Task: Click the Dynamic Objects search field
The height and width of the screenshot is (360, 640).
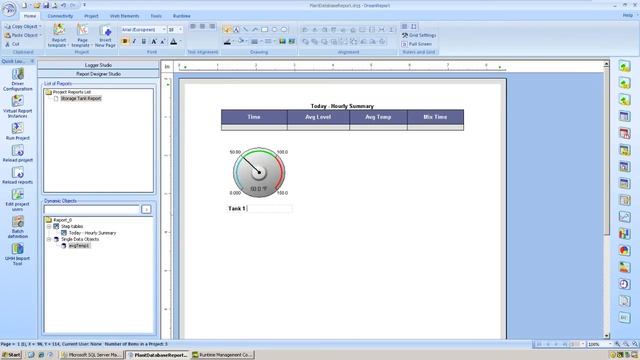Action: [92, 209]
